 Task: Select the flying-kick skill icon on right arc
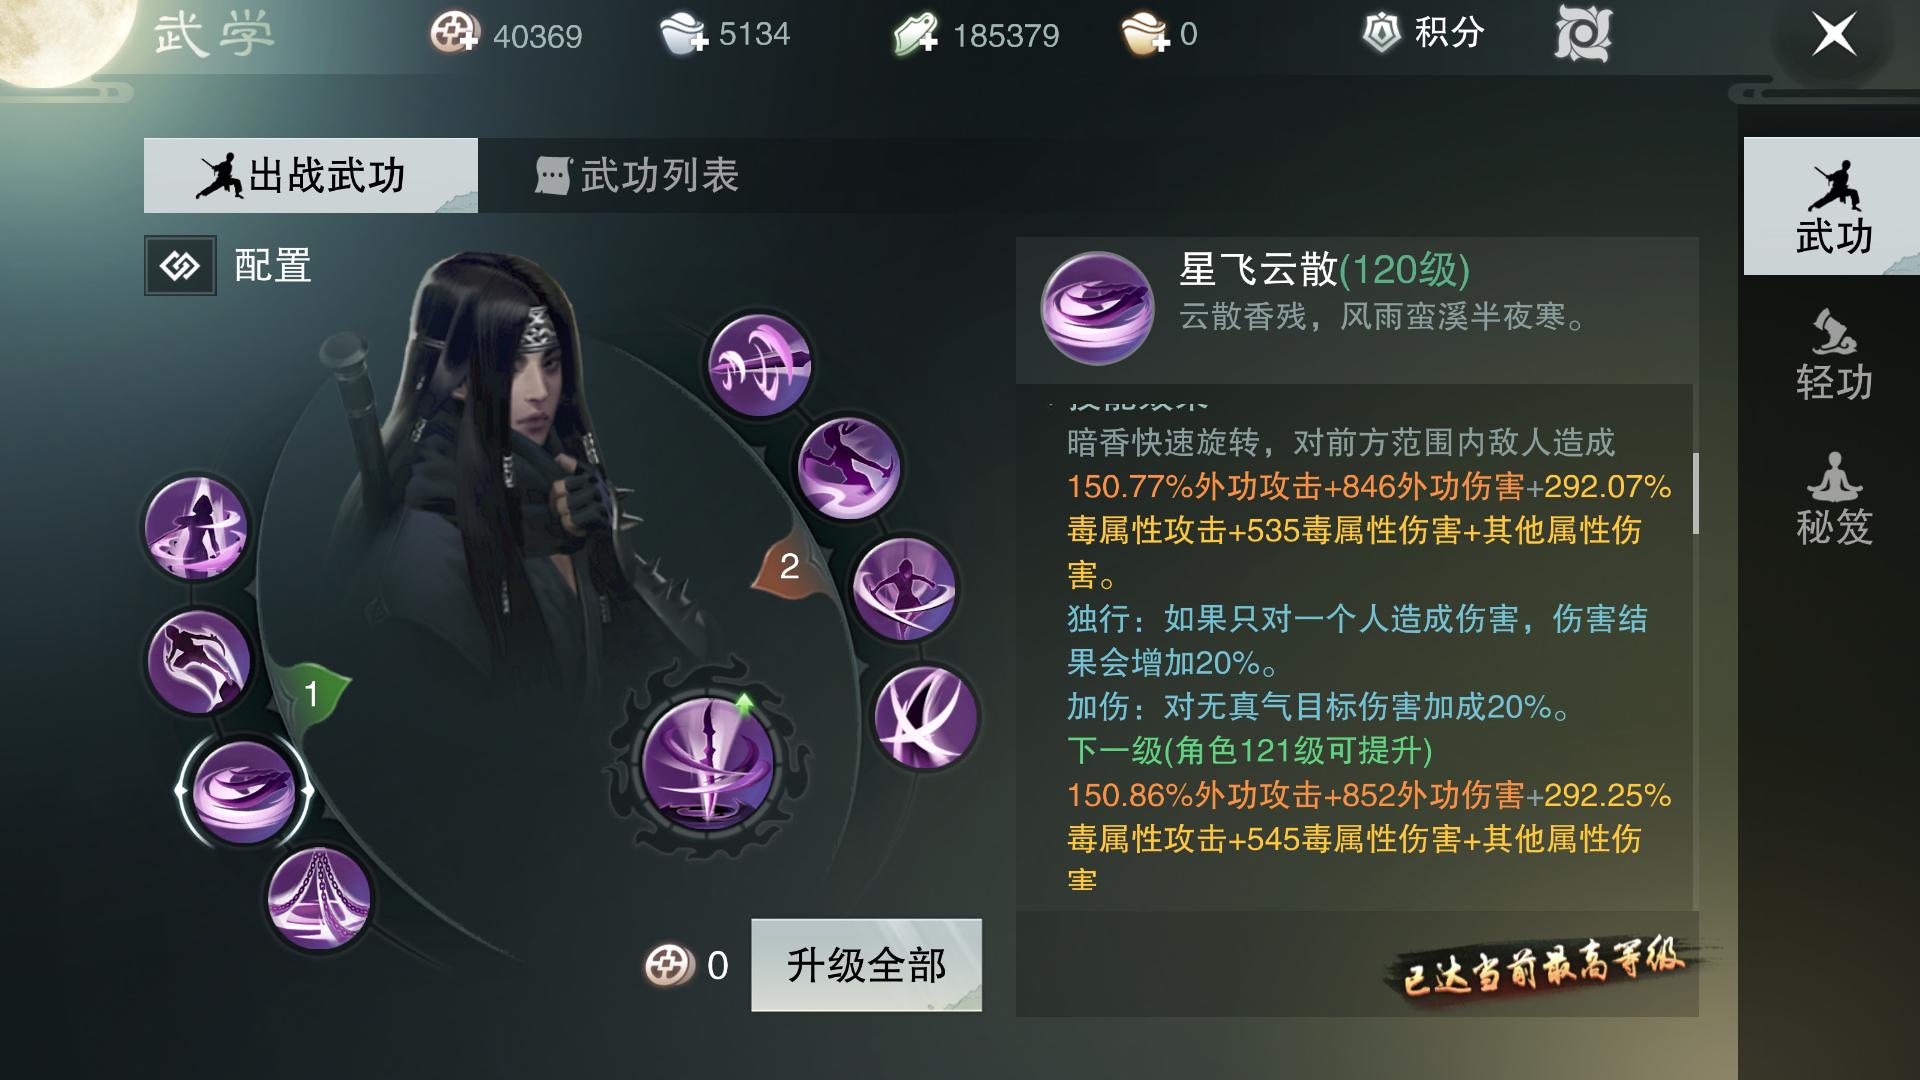848,468
